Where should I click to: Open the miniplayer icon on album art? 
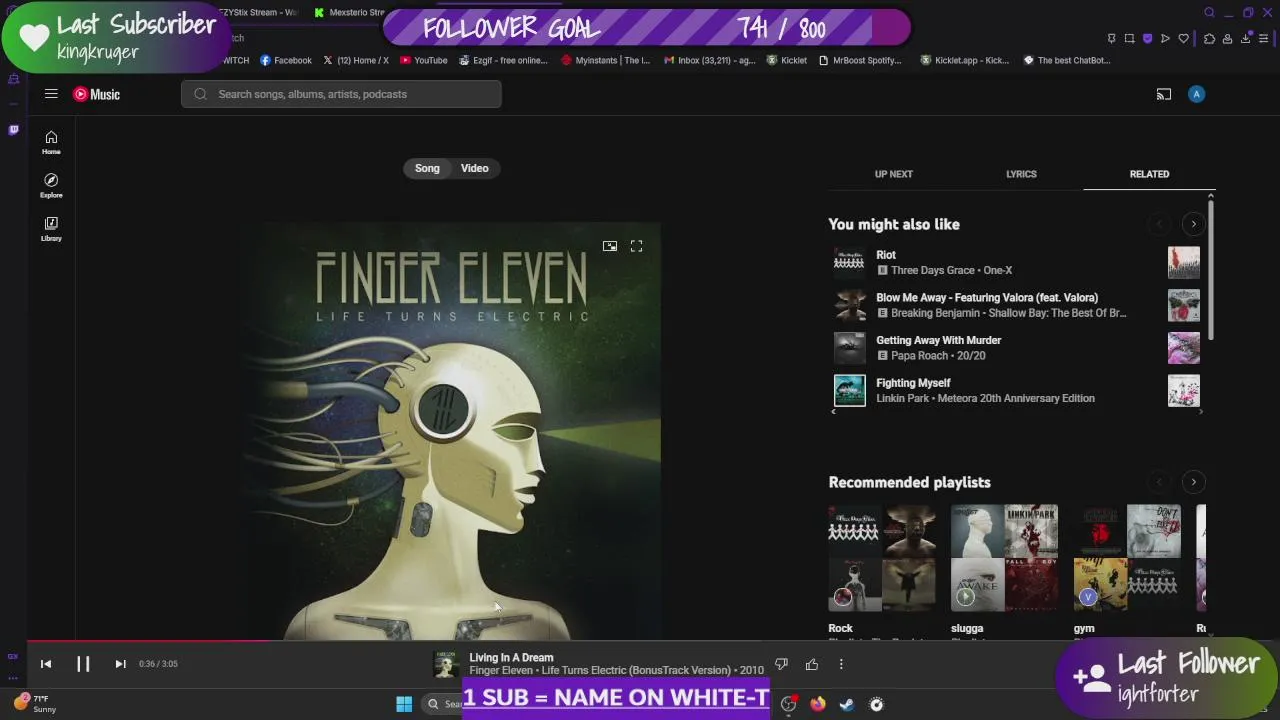point(610,246)
